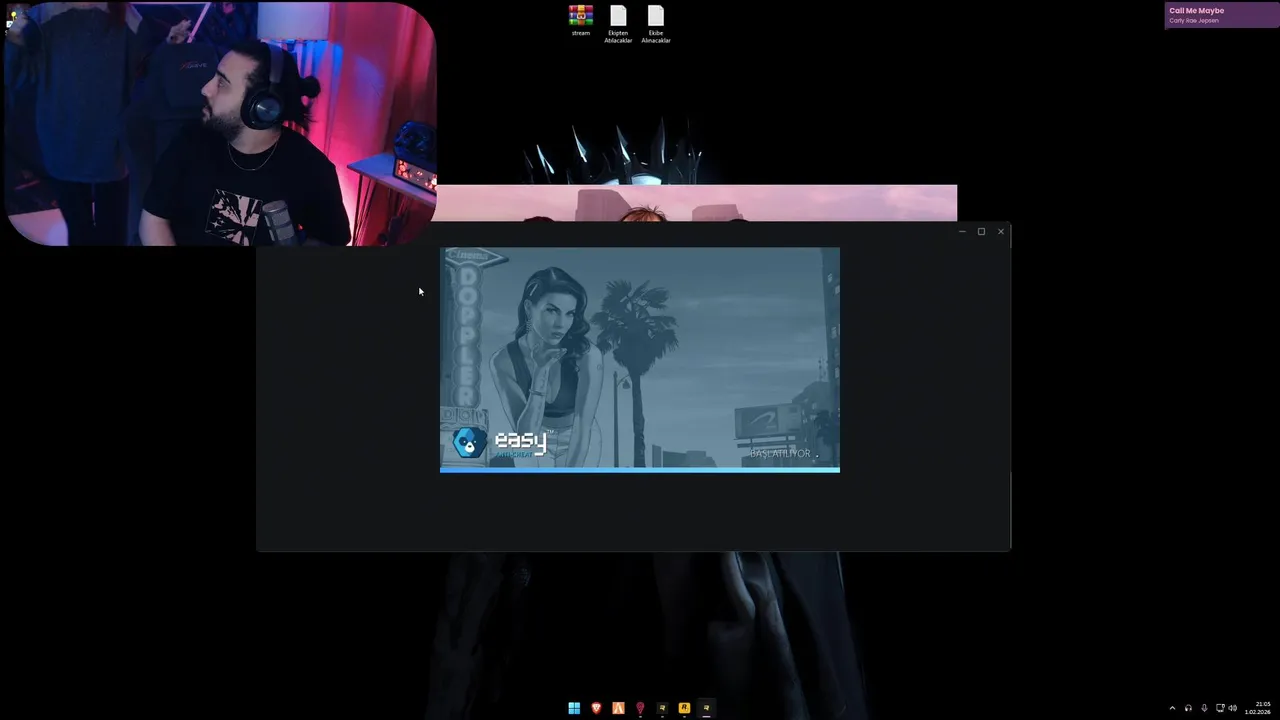Viewport: 1280px width, 720px height.
Task: Click the Windows Start button
Action: click(x=574, y=708)
